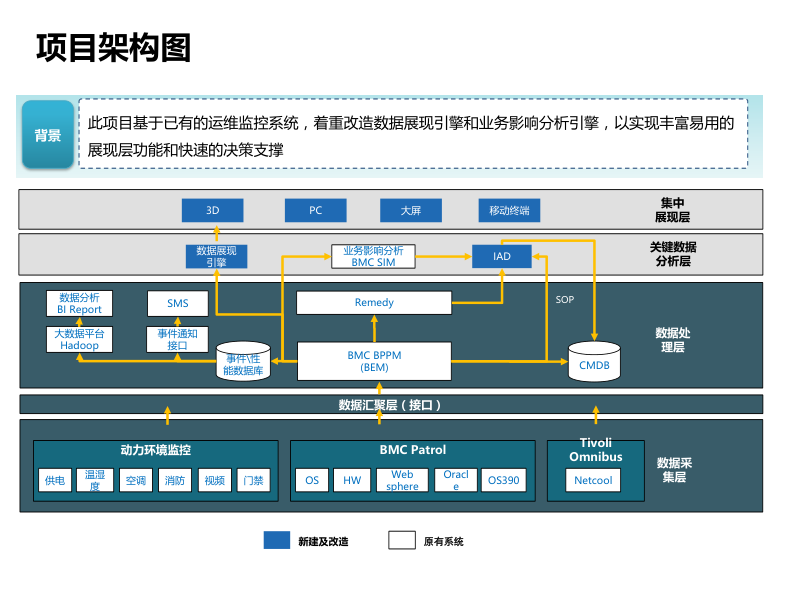Click the 移动终端 display box
This screenshot has width=800, height=600.
click(x=509, y=210)
